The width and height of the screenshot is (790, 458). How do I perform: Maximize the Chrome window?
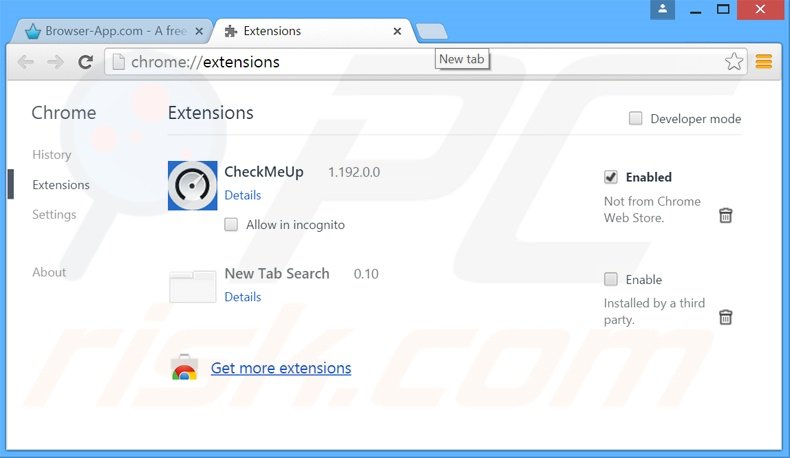tap(723, 9)
